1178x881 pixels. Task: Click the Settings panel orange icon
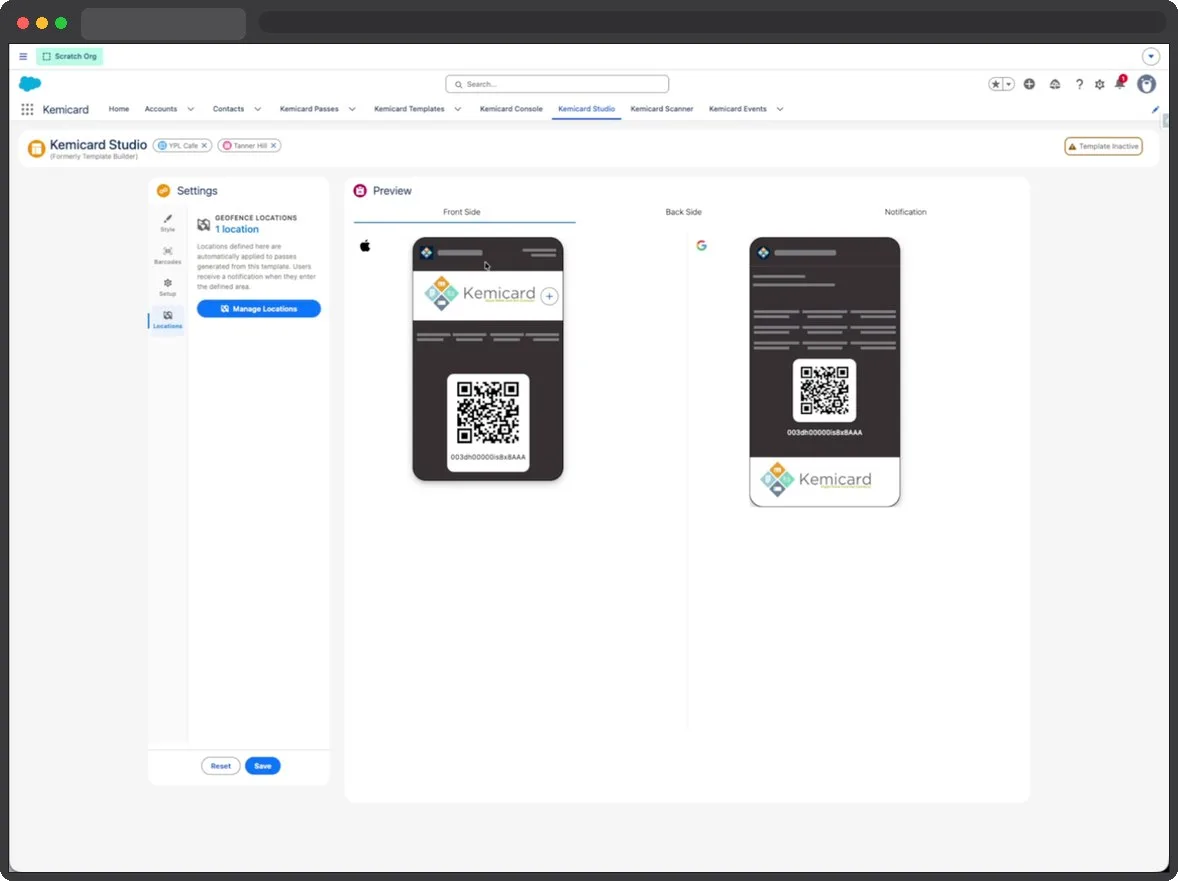(163, 191)
